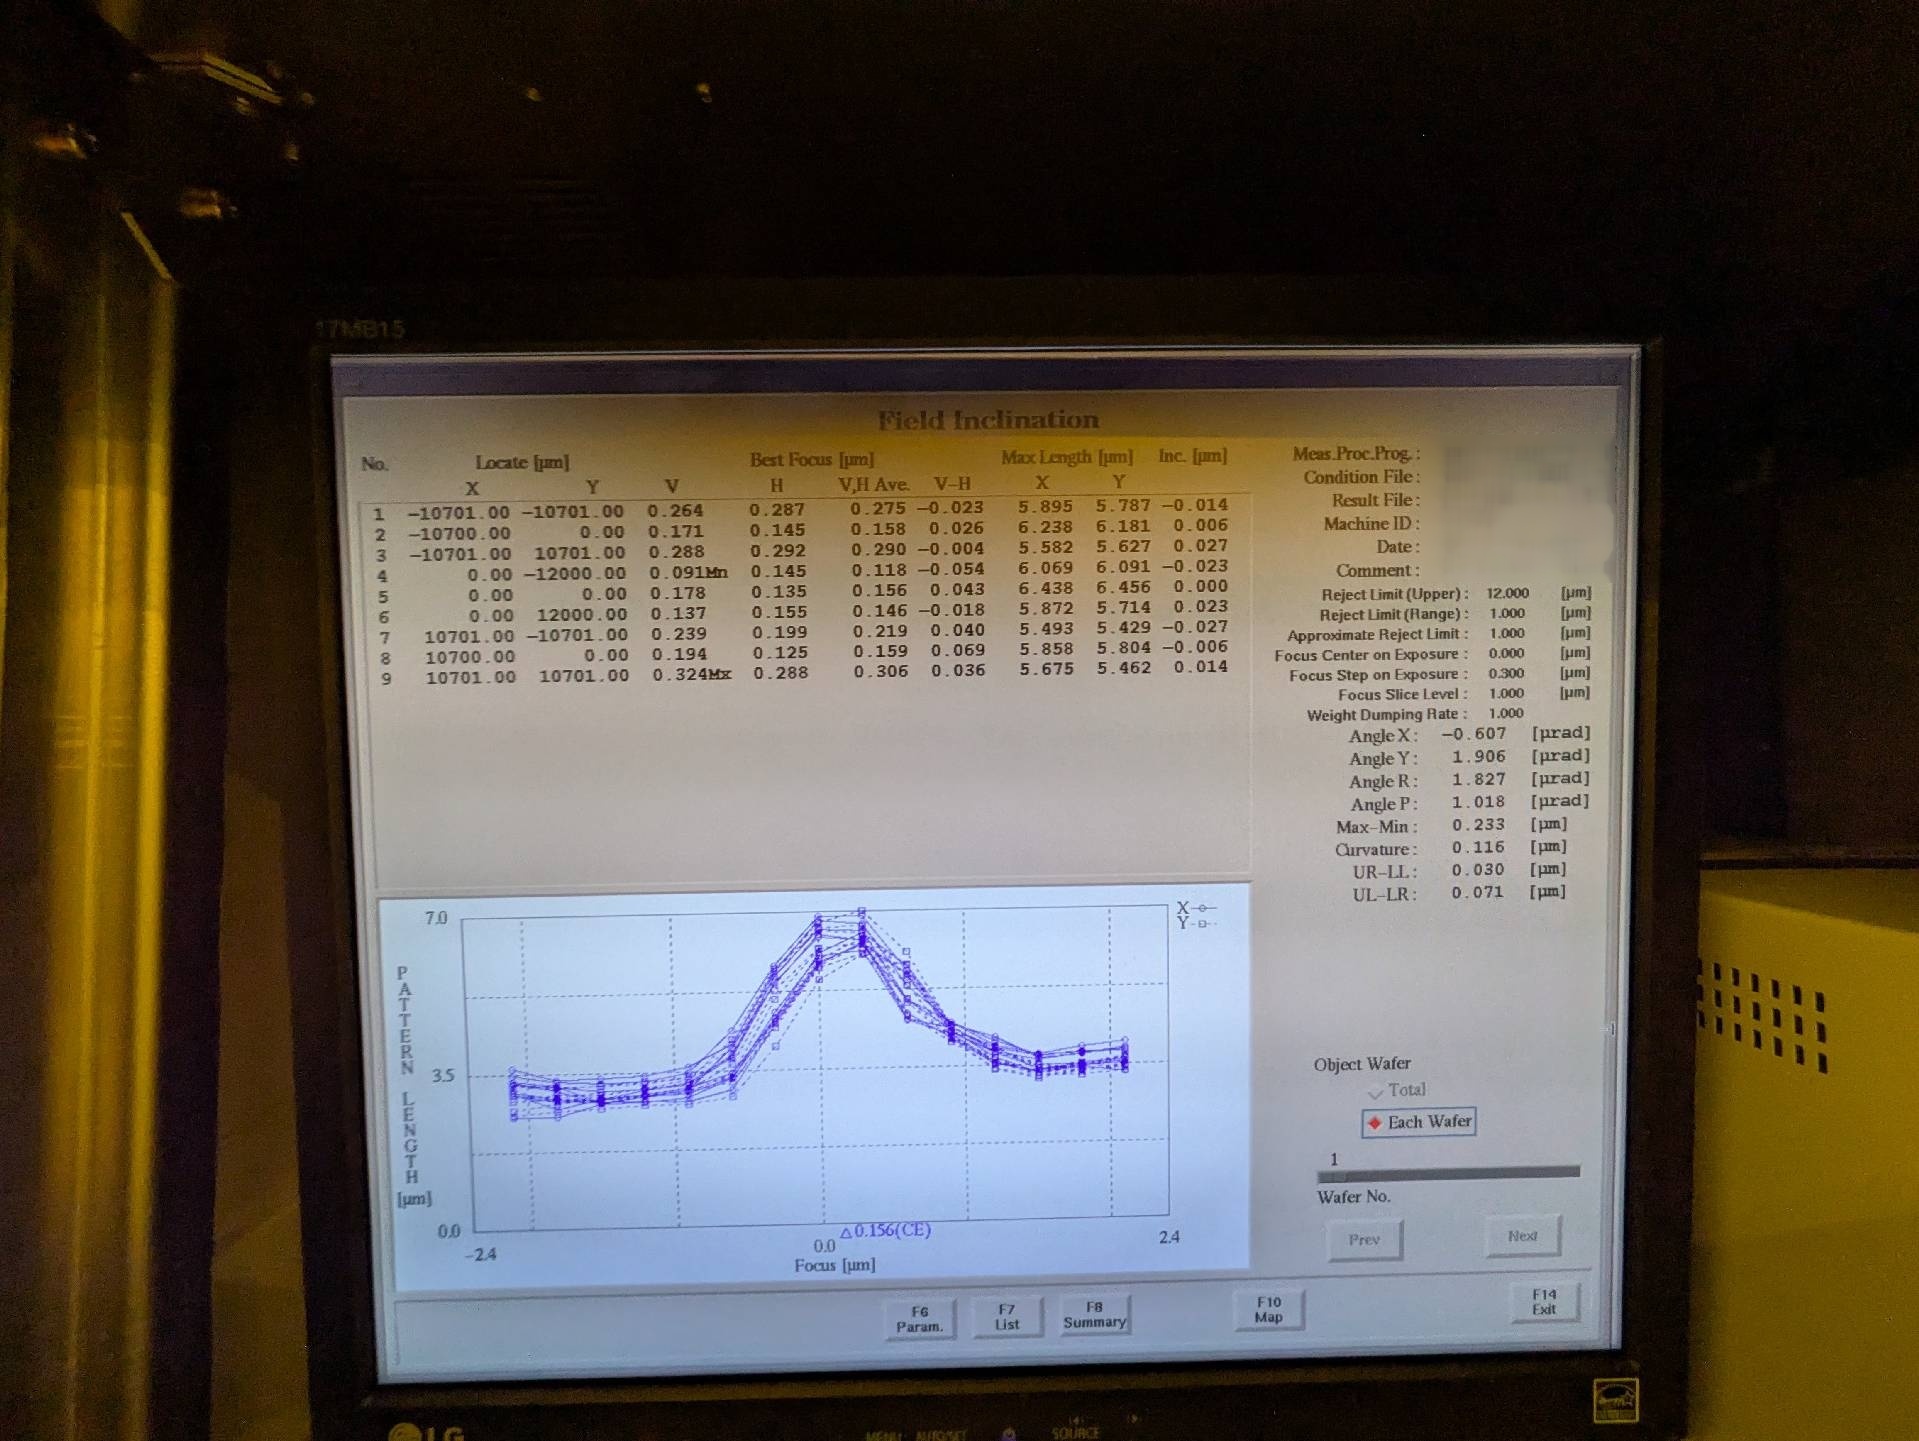Select row 1 in the measurement table
The height and width of the screenshot is (1441, 1919).
(x=801, y=510)
